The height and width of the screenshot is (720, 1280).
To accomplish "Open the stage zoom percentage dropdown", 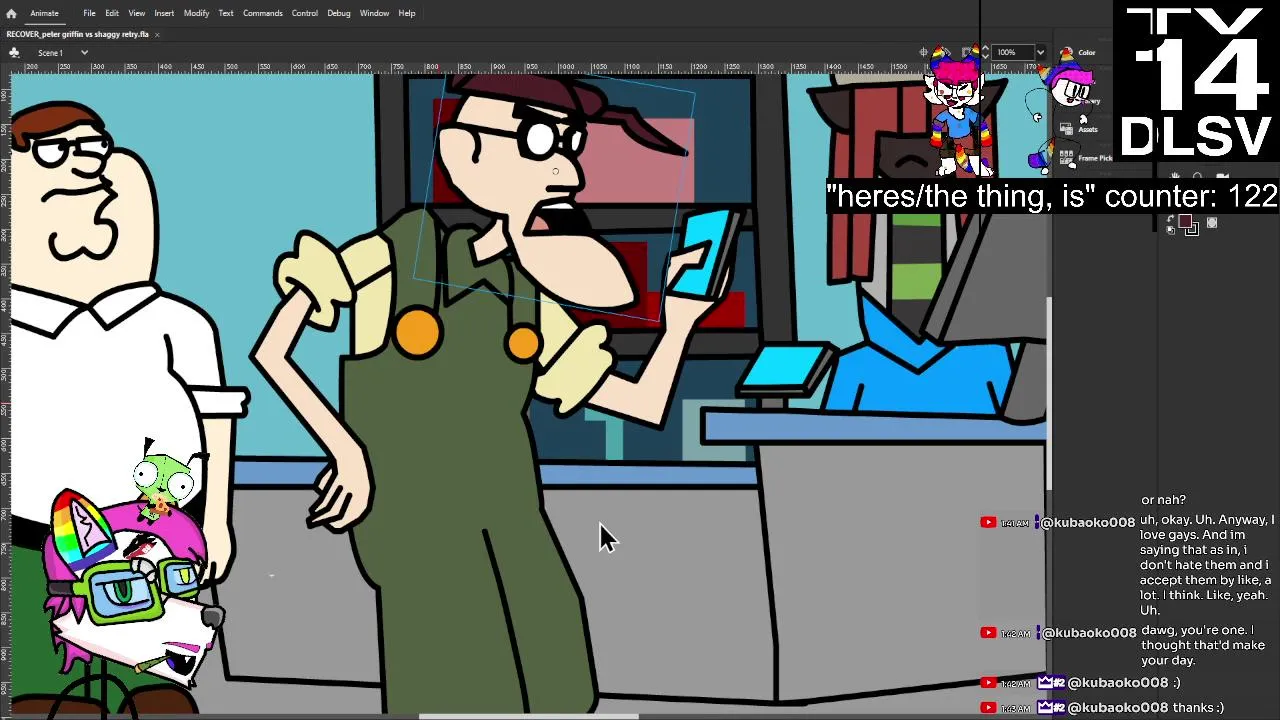I will tap(1040, 52).
